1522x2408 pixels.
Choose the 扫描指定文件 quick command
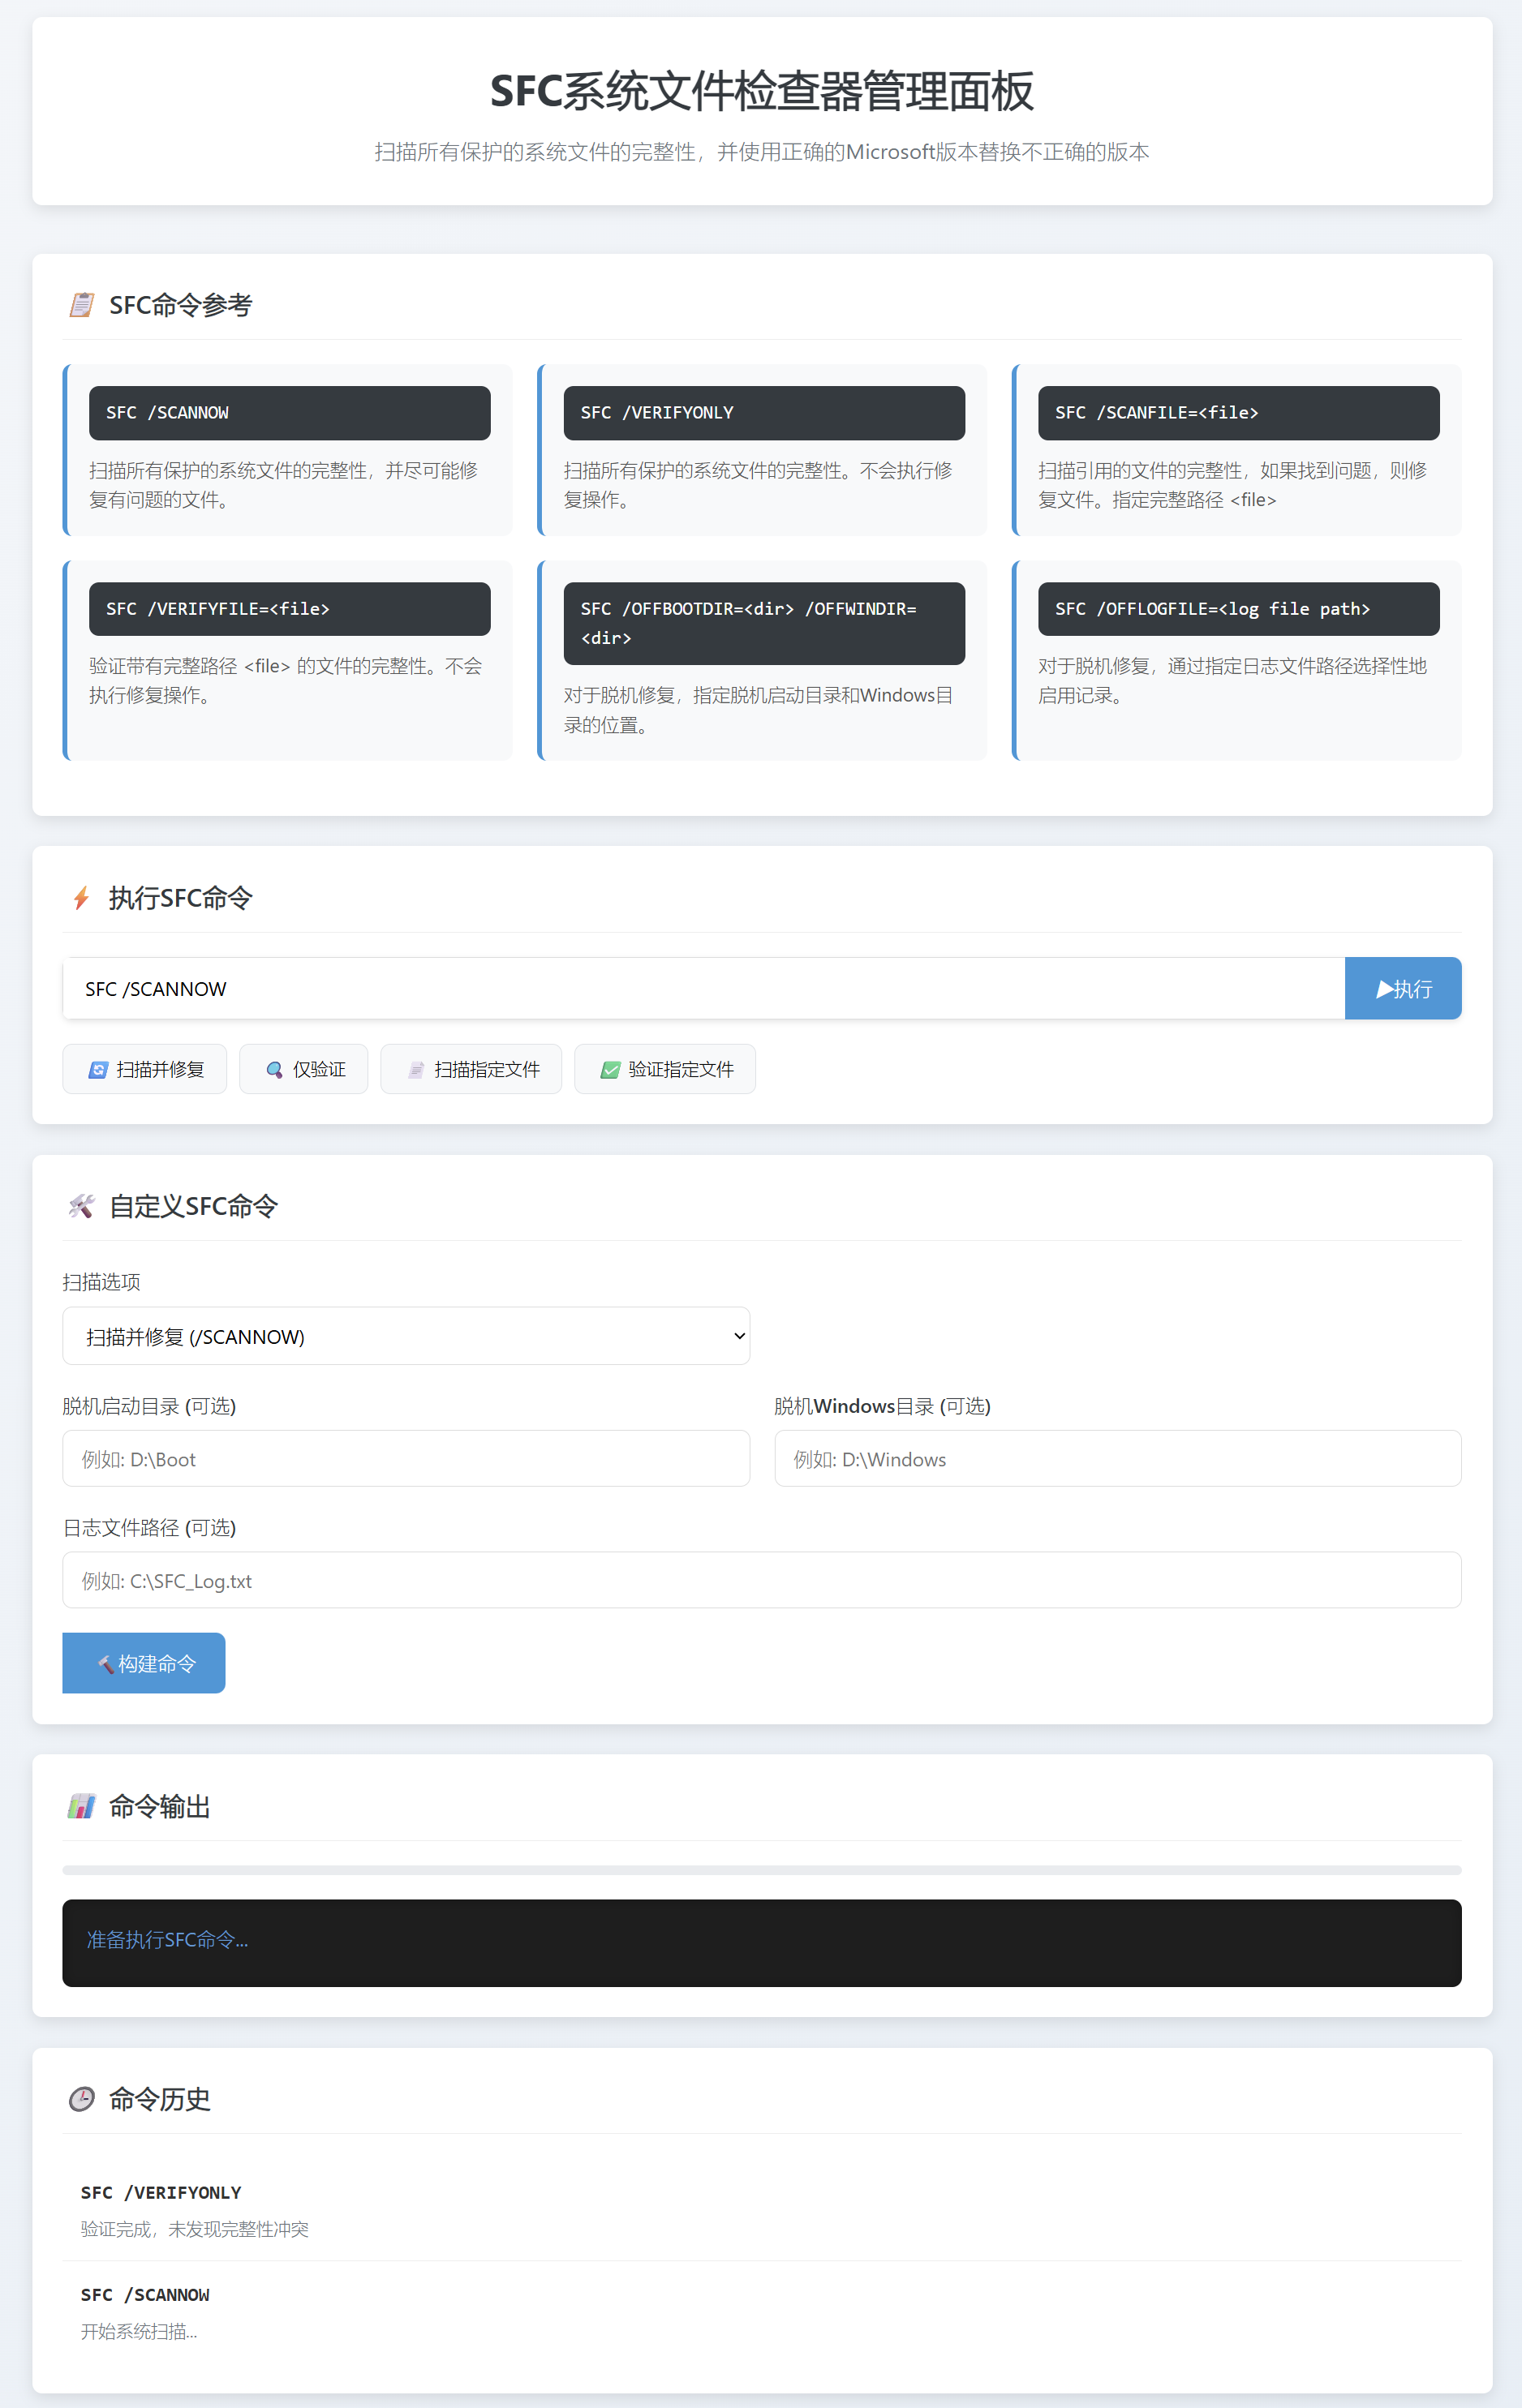[x=471, y=1069]
